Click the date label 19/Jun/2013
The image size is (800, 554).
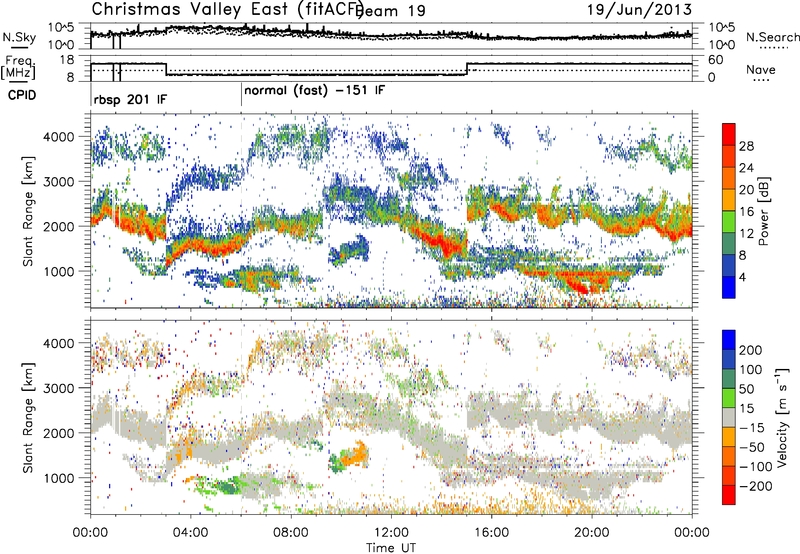pos(640,9)
